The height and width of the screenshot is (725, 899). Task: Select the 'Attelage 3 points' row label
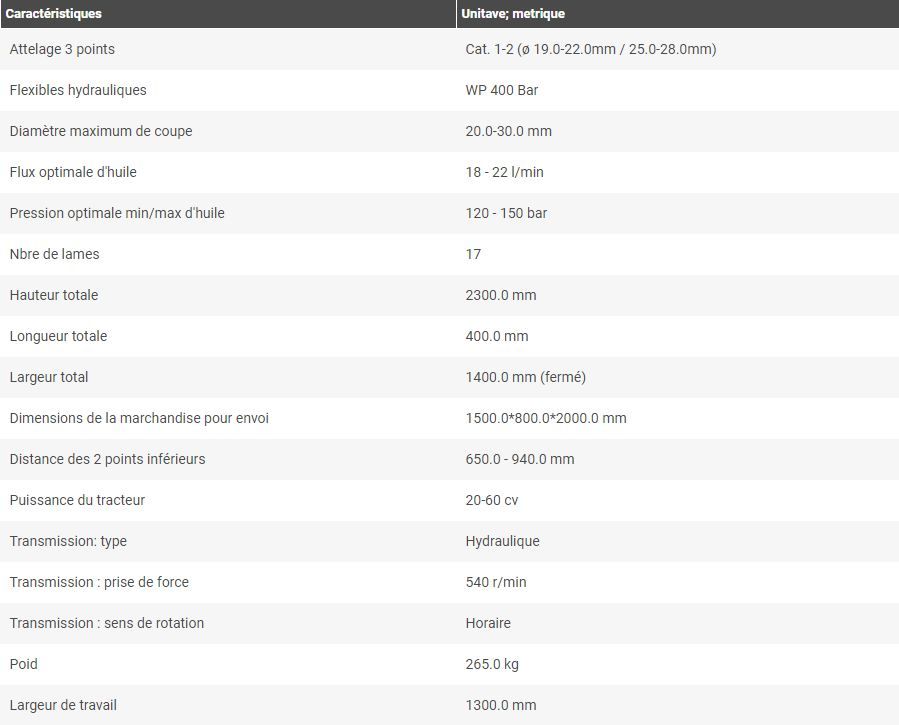[62, 49]
